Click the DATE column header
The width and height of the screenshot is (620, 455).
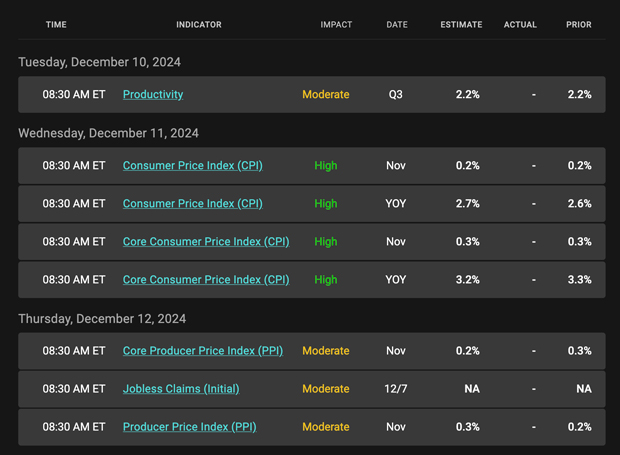coord(397,25)
